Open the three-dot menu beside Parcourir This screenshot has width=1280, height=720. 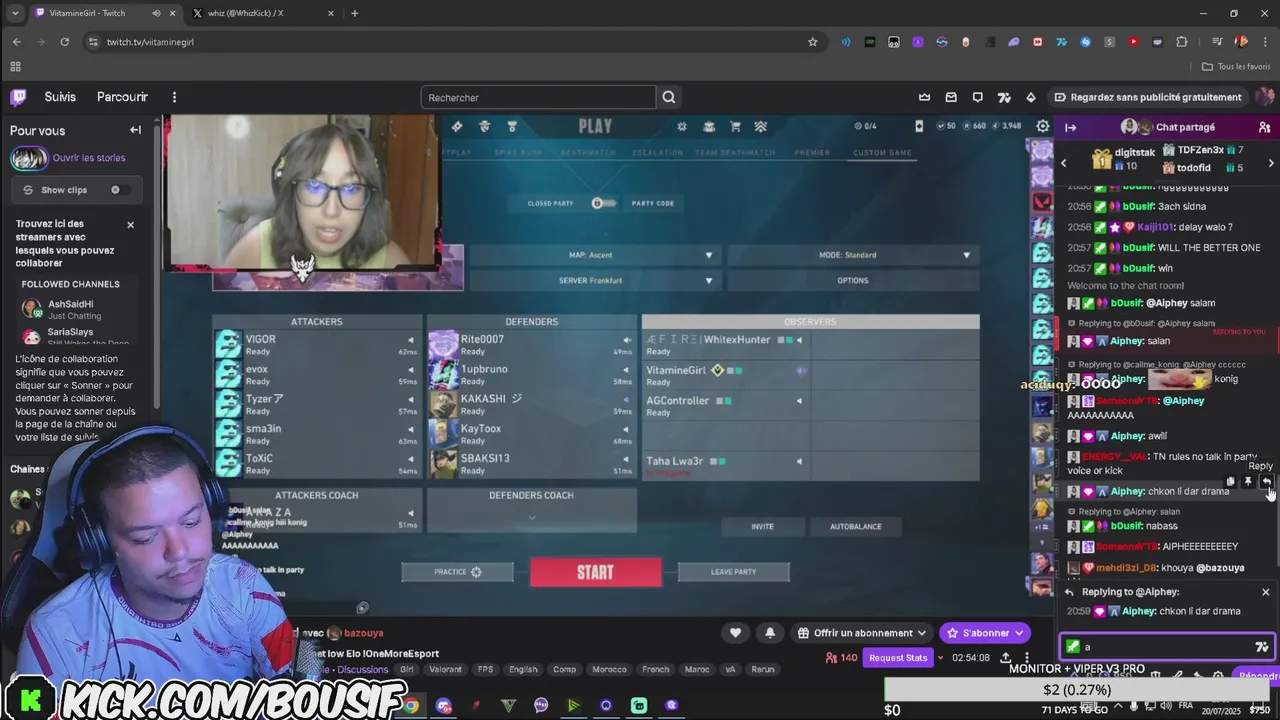(174, 97)
